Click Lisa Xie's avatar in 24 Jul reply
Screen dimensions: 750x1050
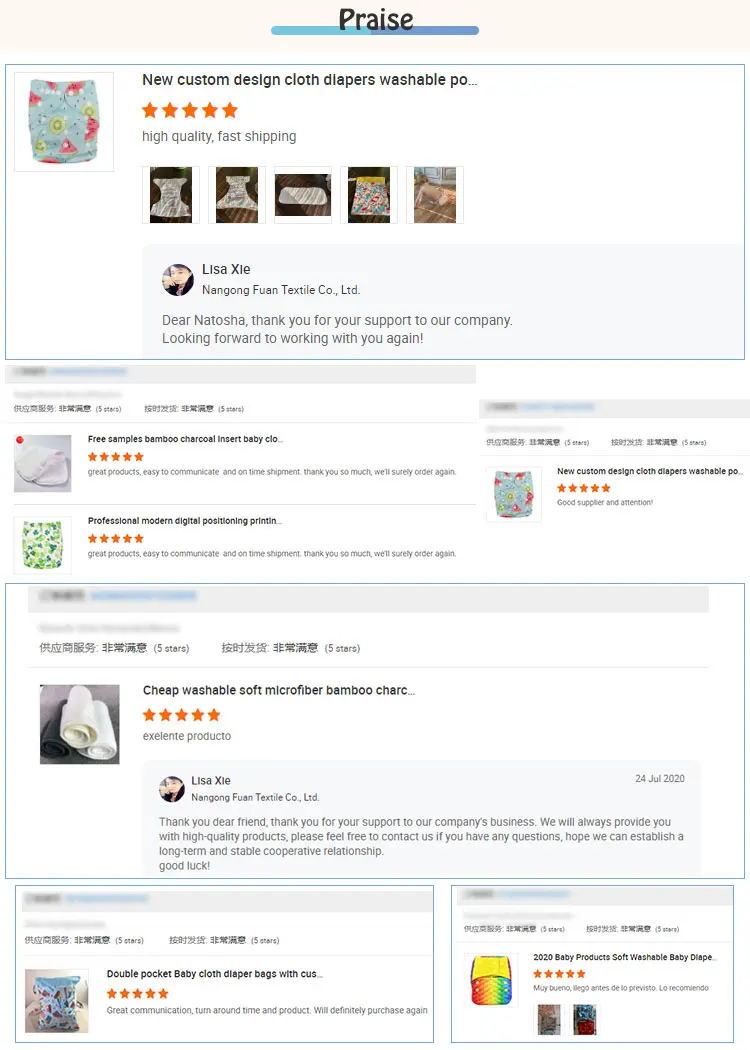coord(172,789)
